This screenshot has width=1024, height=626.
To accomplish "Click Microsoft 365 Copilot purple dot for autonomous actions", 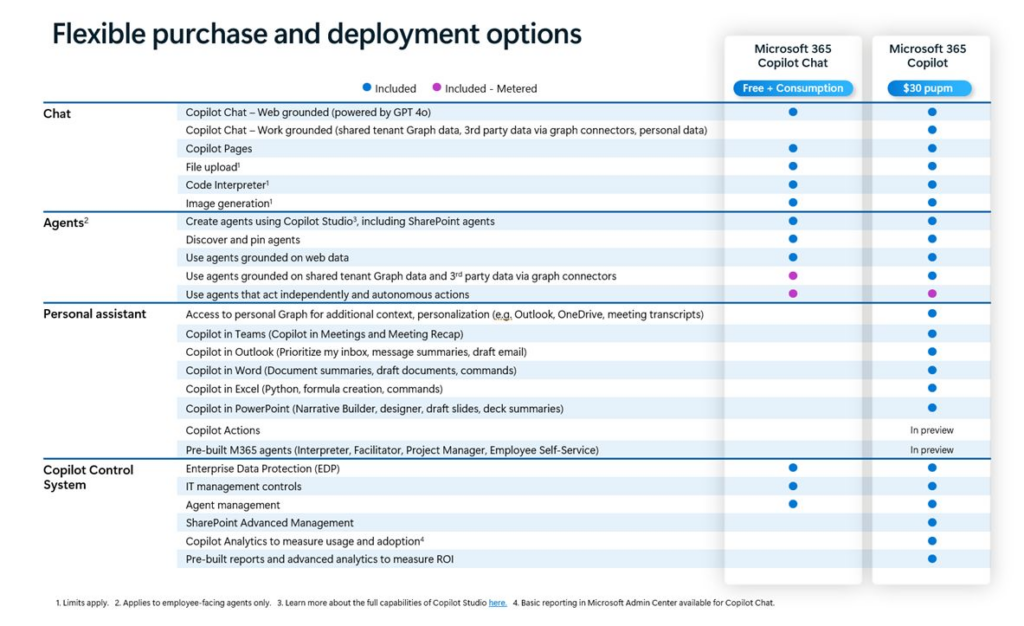I will tap(932, 294).
